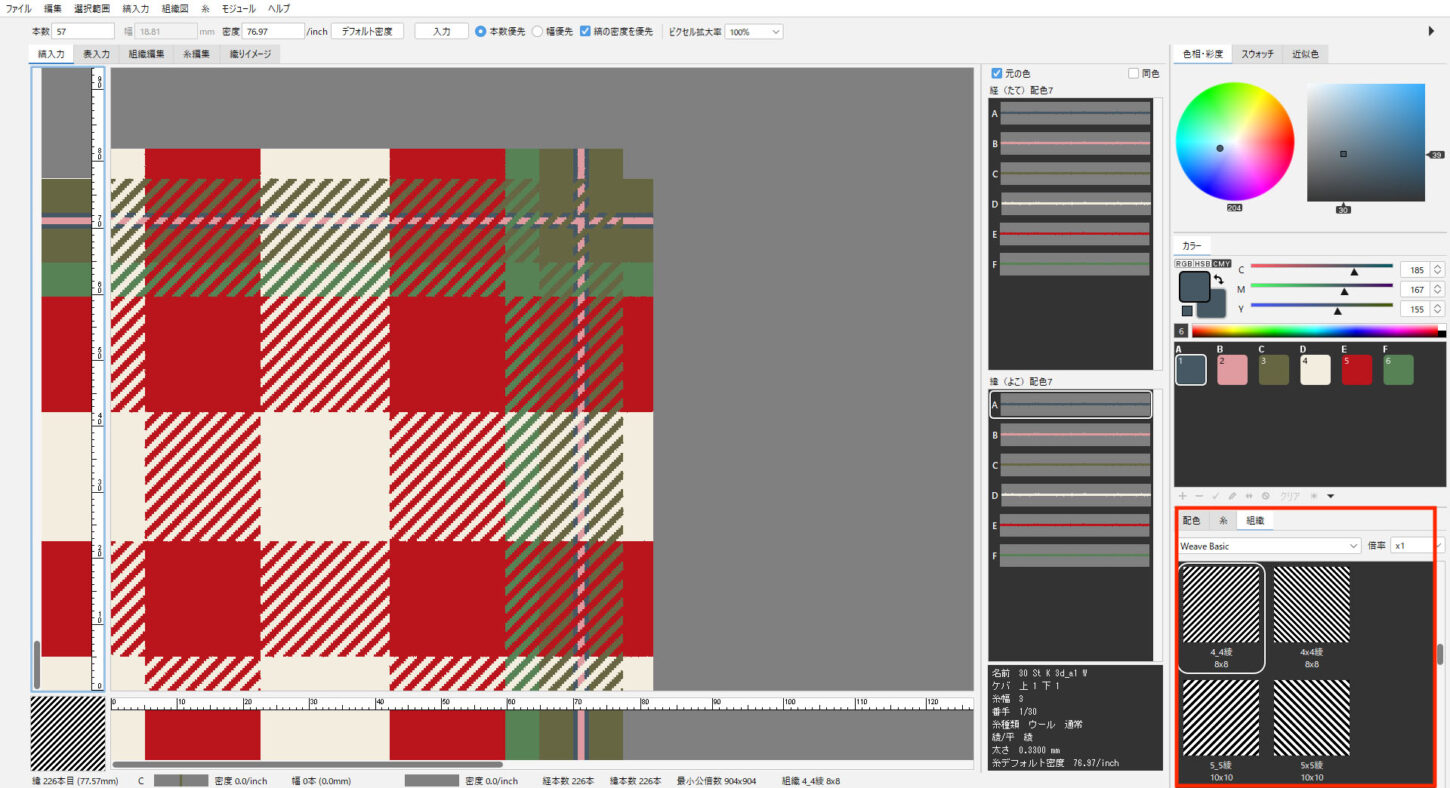Enable the 同色 checkbox
1450x788 pixels.
tap(1133, 73)
